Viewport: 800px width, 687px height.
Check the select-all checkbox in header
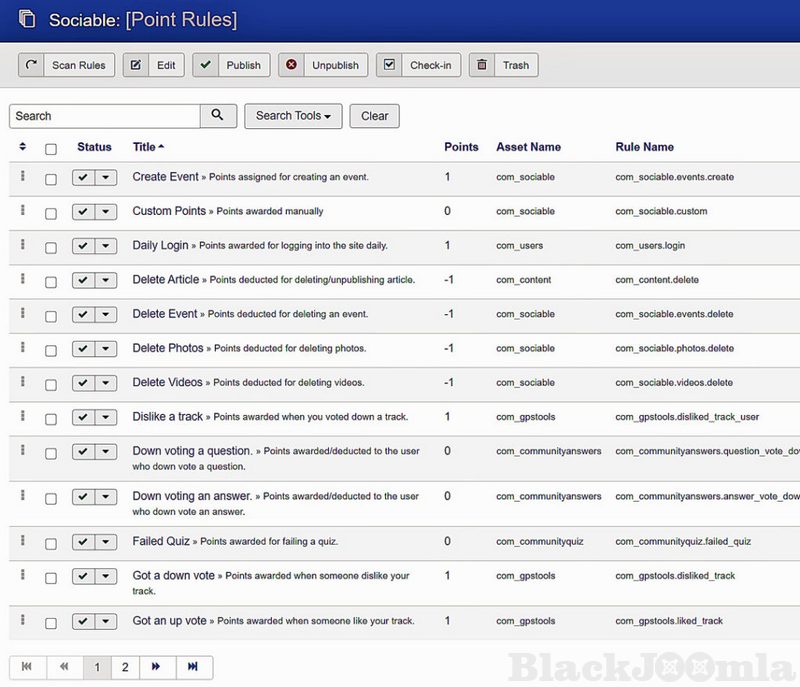tap(51, 148)
